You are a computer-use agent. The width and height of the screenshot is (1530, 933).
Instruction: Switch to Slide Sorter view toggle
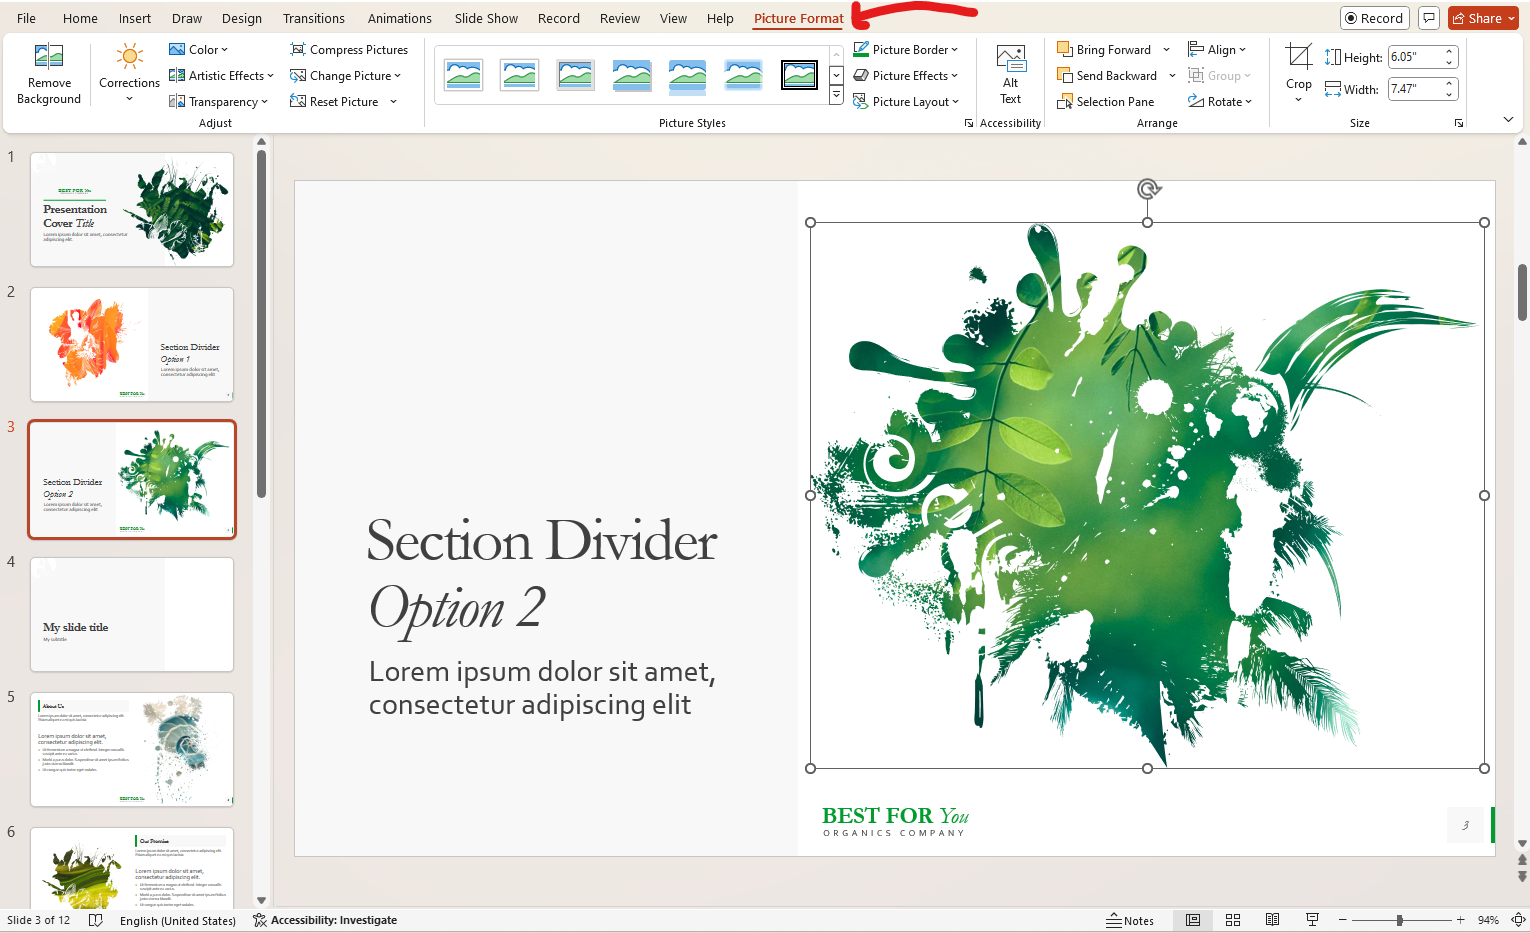pos(1232,919)
